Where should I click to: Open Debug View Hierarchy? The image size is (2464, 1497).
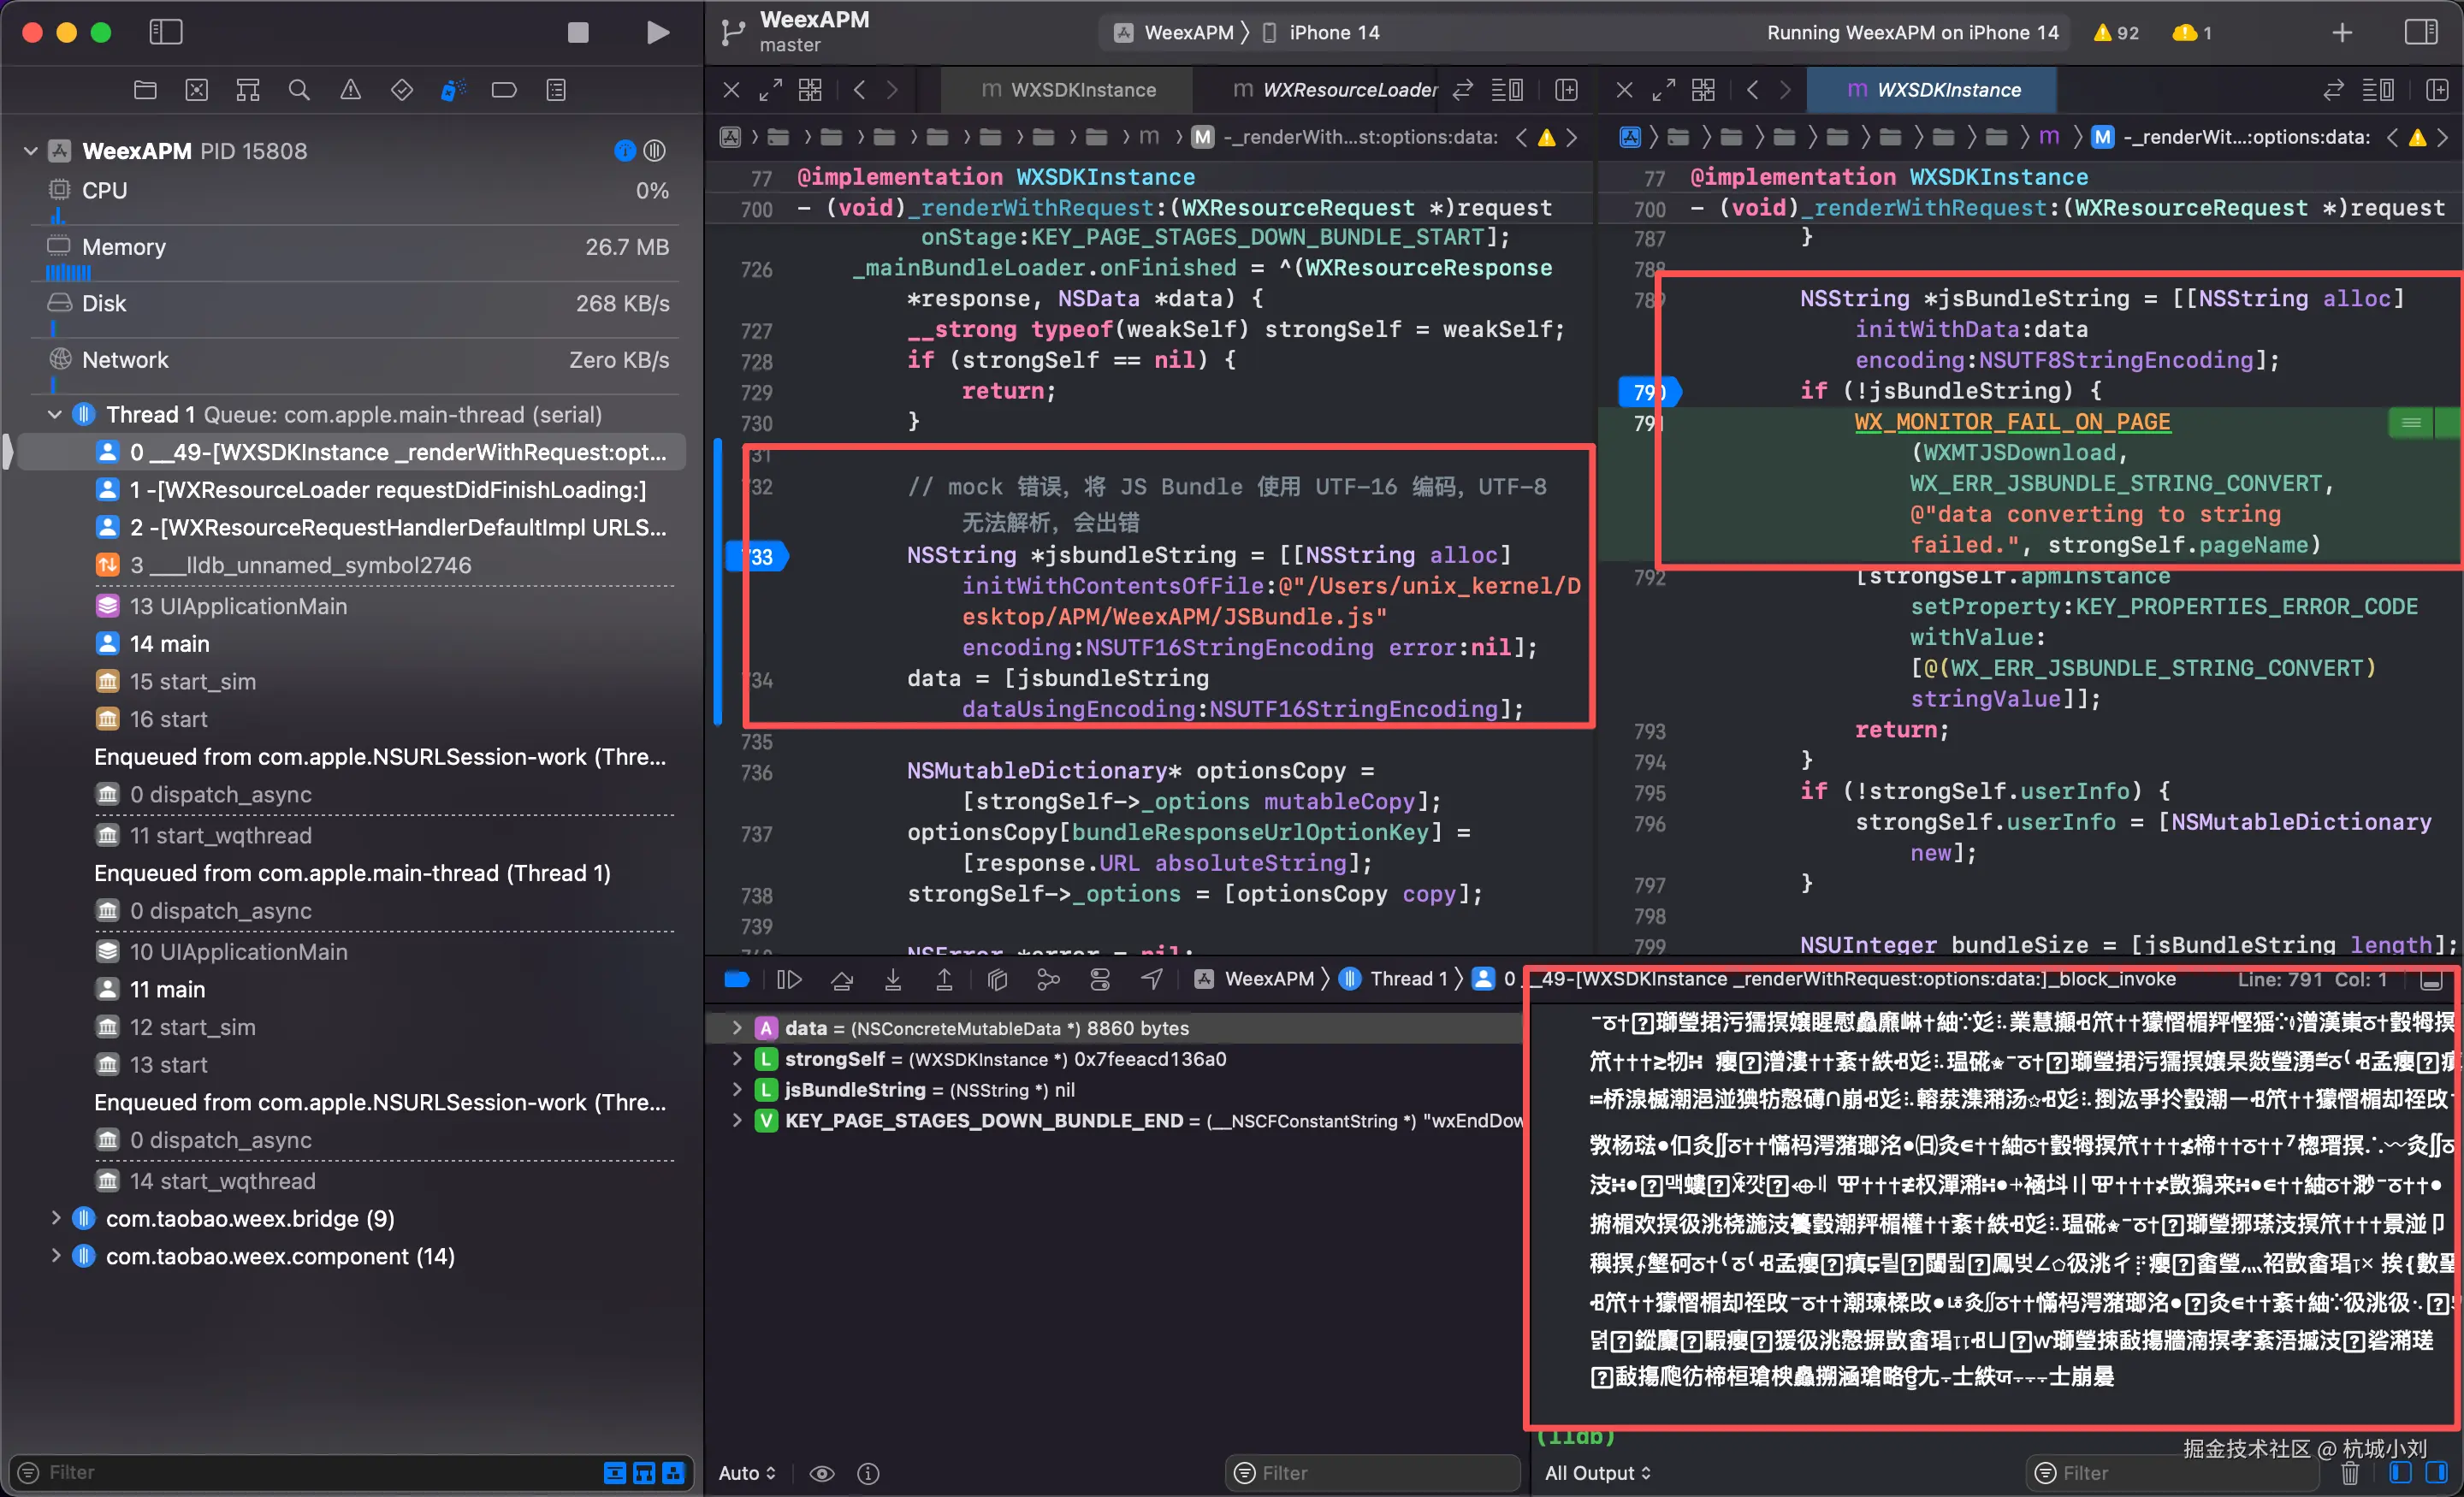point(997,979)
